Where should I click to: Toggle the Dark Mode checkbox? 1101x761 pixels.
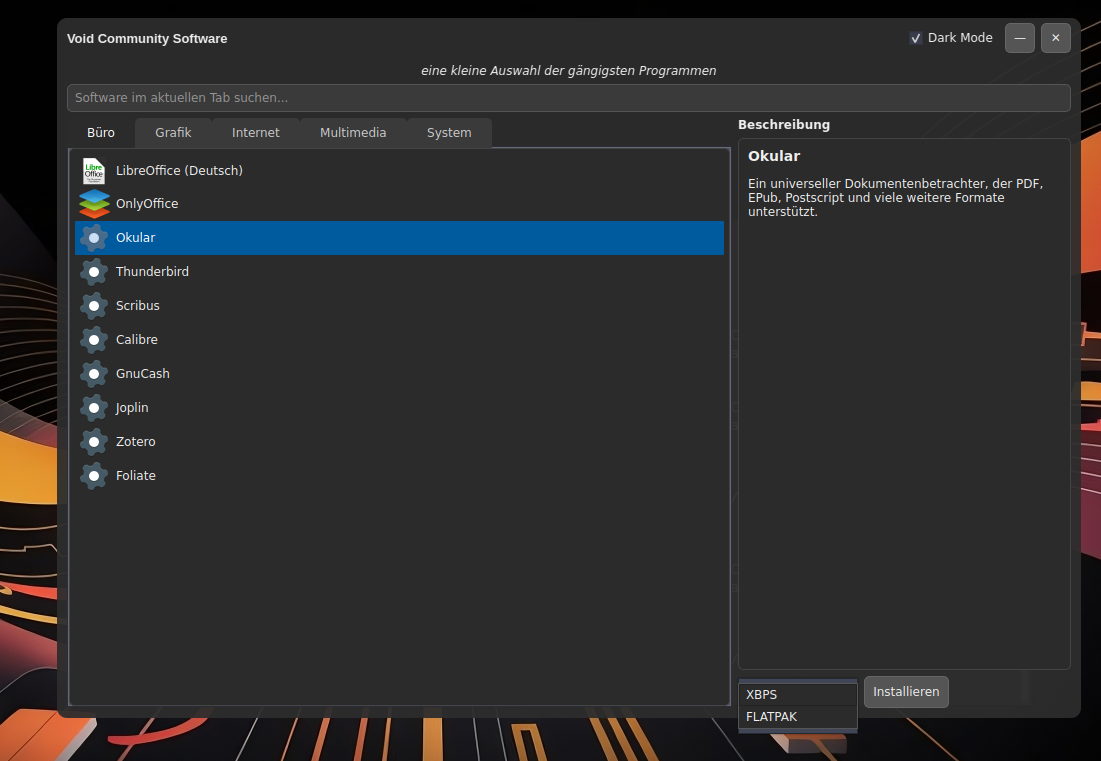click(915, 38)
